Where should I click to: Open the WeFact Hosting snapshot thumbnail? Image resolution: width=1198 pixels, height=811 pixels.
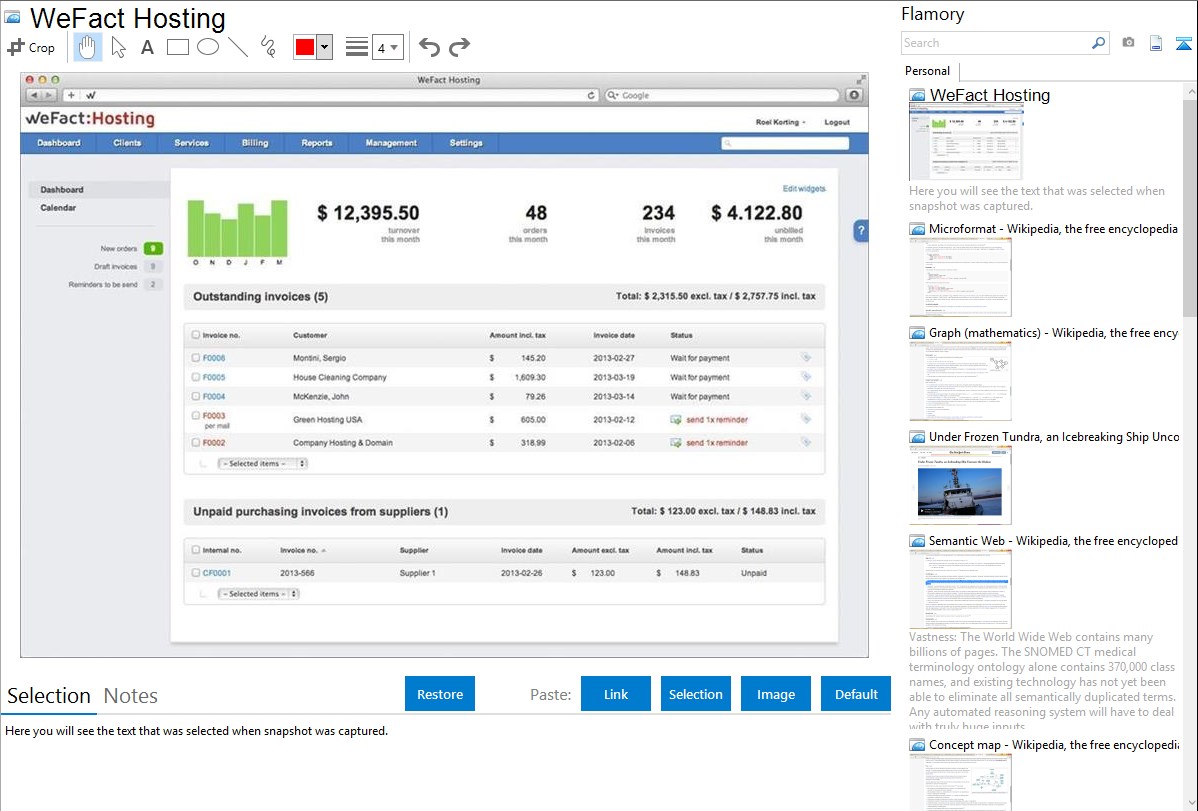pos(966,143)
